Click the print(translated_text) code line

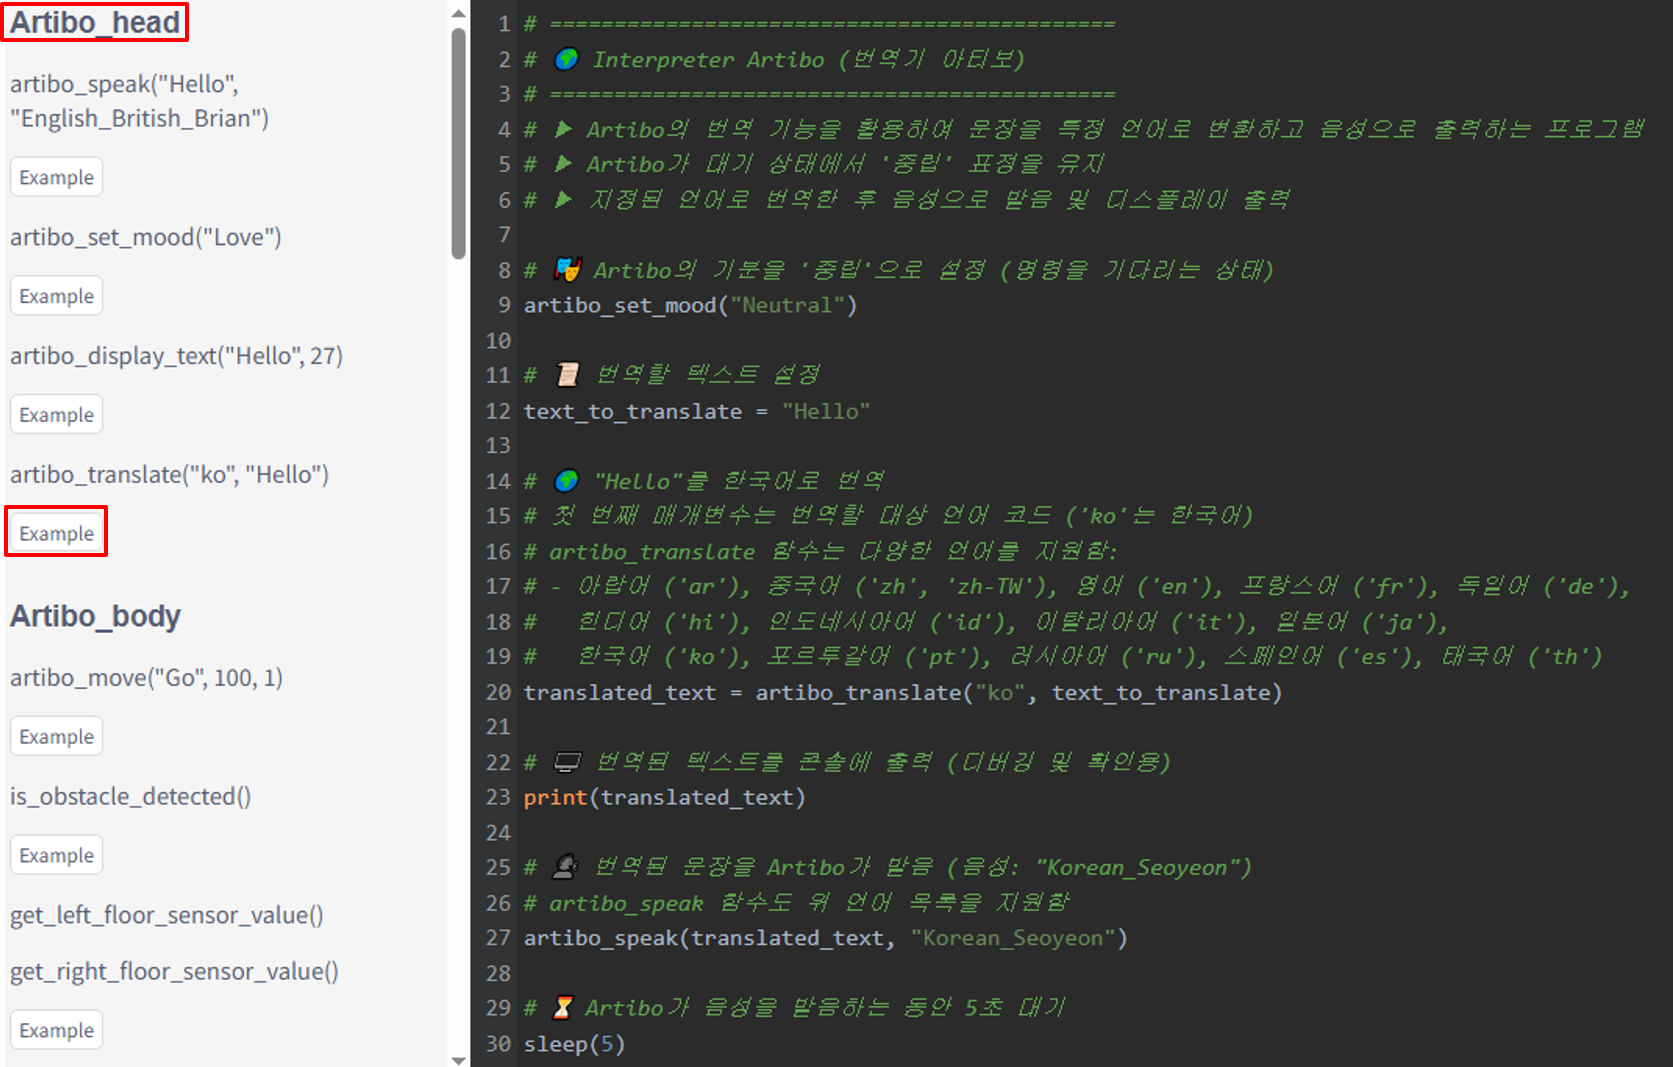[x=664, y=797]
